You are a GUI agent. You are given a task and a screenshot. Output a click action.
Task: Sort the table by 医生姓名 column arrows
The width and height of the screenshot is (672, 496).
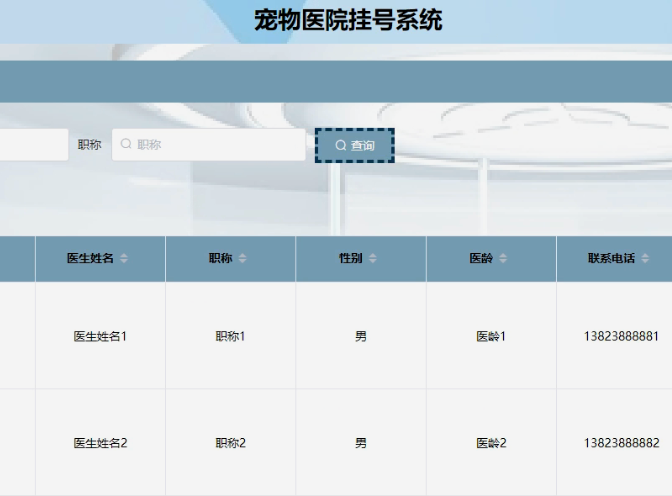124,259
